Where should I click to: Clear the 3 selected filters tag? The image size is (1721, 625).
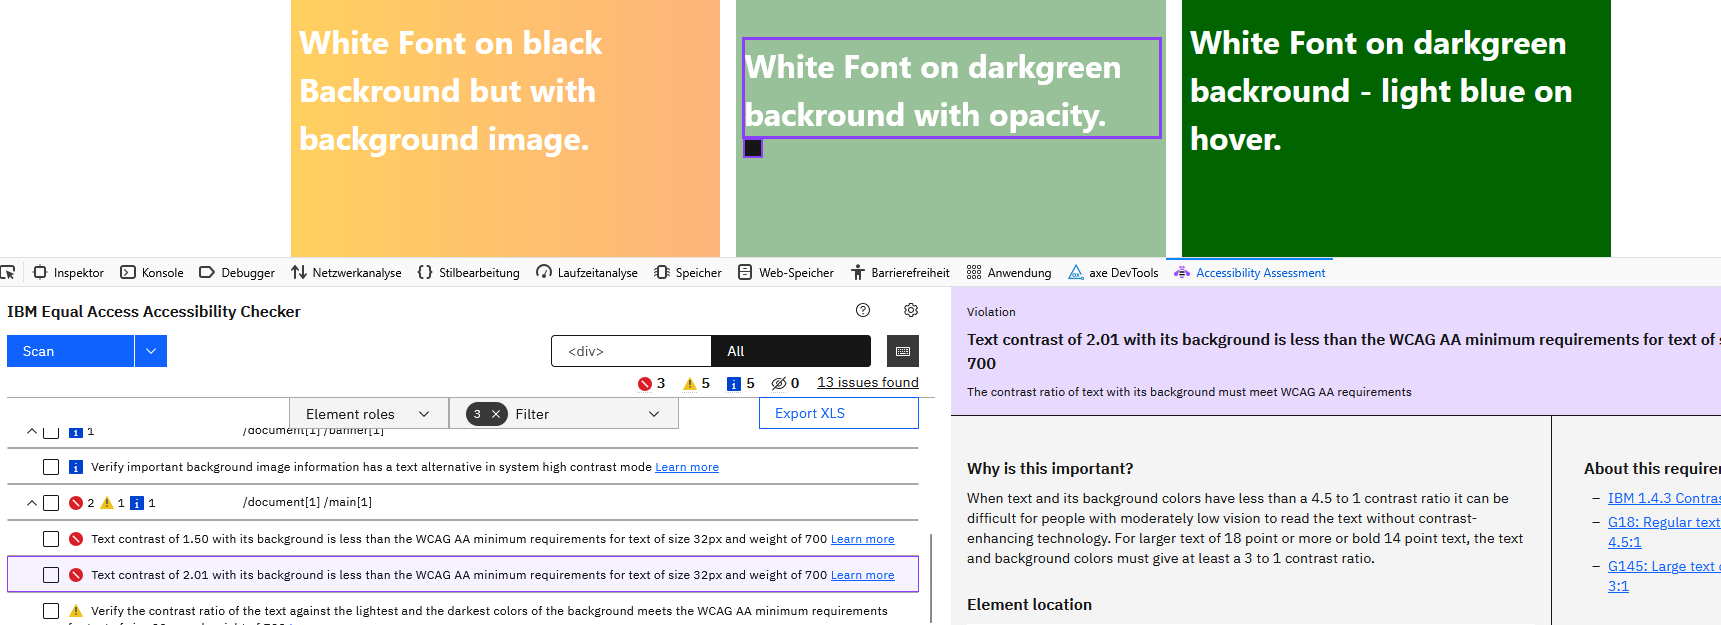click(496, 414)
